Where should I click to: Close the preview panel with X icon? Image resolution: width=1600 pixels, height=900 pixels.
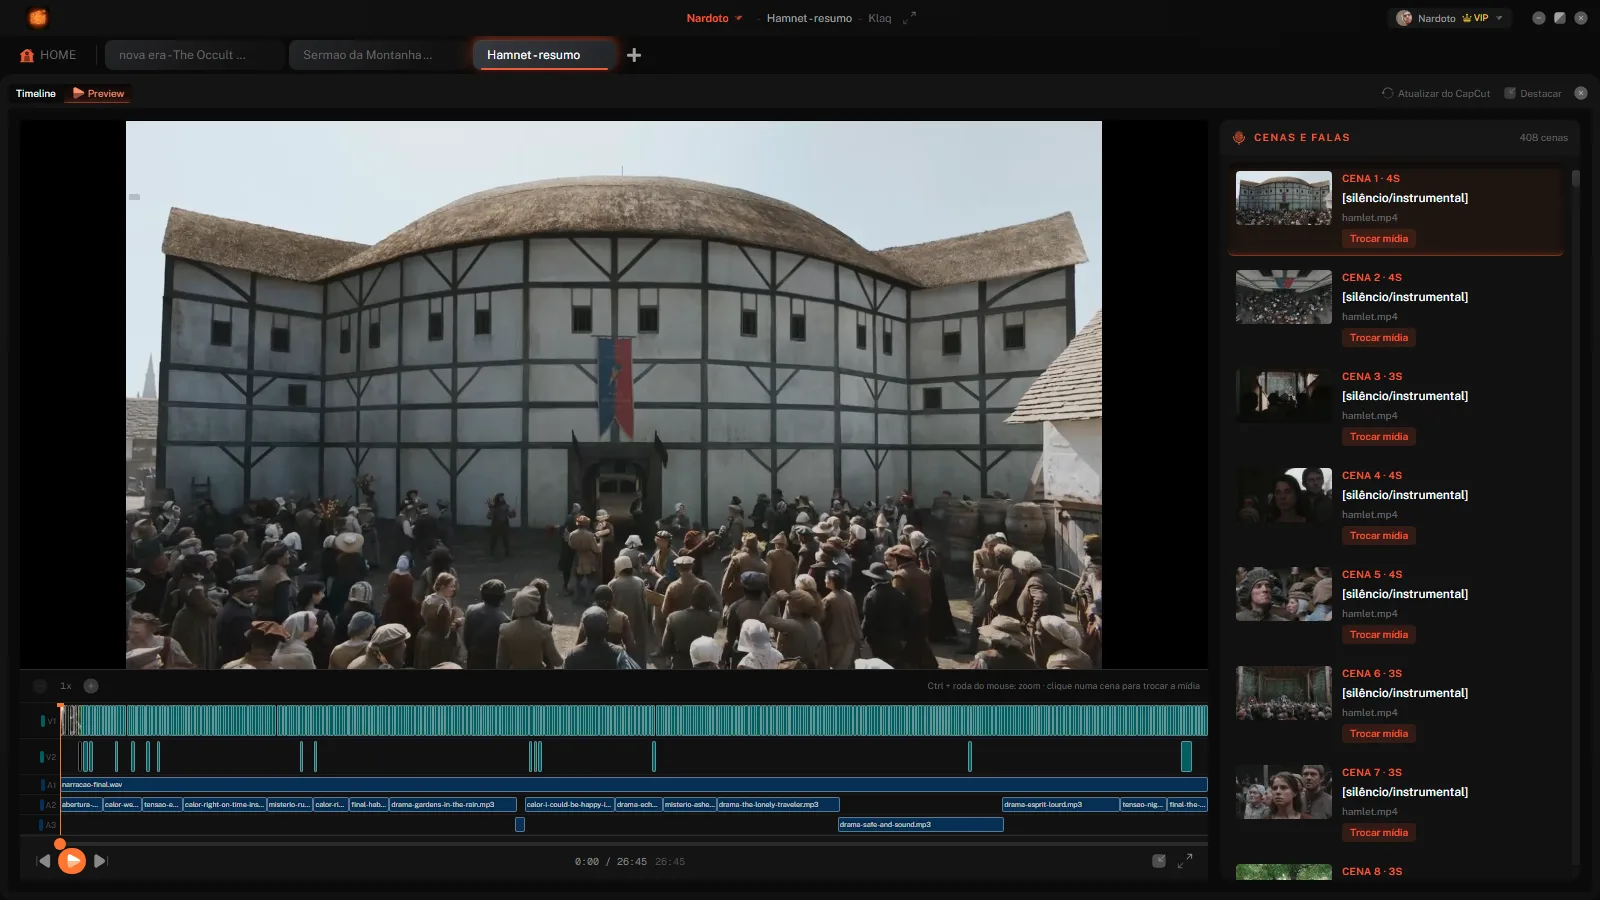(1581, 93)
